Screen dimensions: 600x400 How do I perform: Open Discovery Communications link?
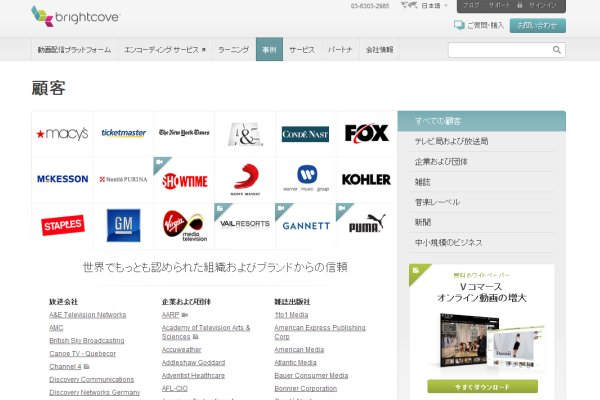tap(91, 380)
